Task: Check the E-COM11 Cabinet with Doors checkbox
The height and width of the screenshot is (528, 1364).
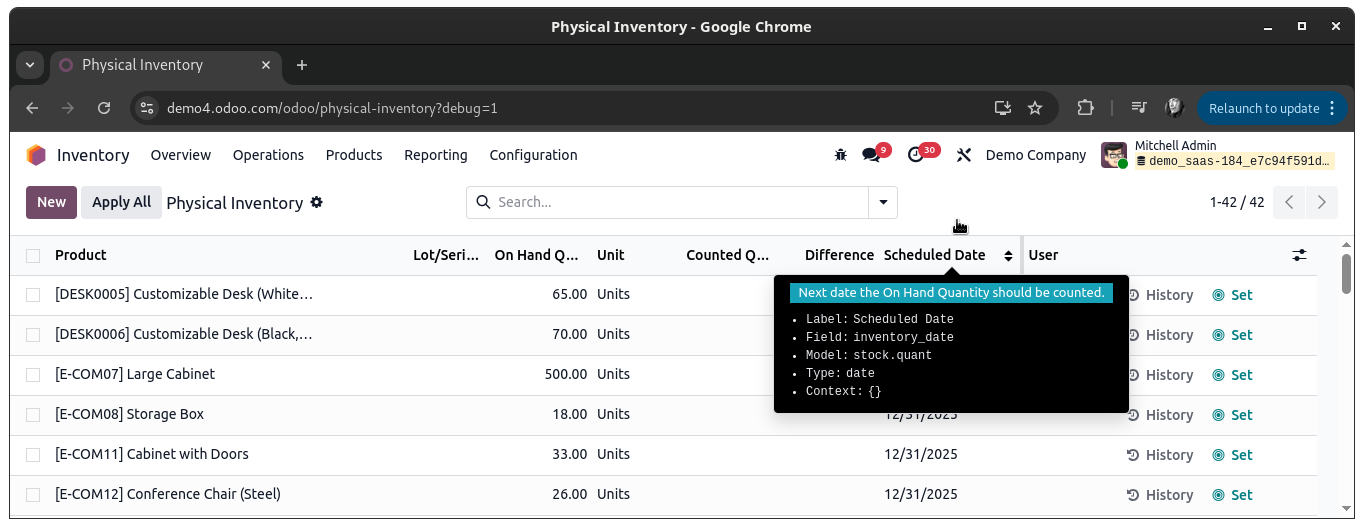Action: point(33,455)
